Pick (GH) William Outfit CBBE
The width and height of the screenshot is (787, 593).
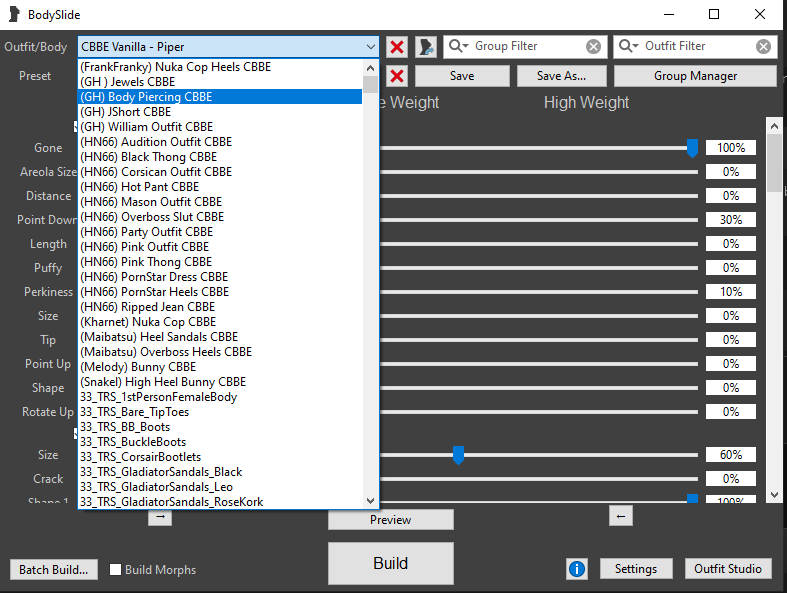tap(220, 127)
